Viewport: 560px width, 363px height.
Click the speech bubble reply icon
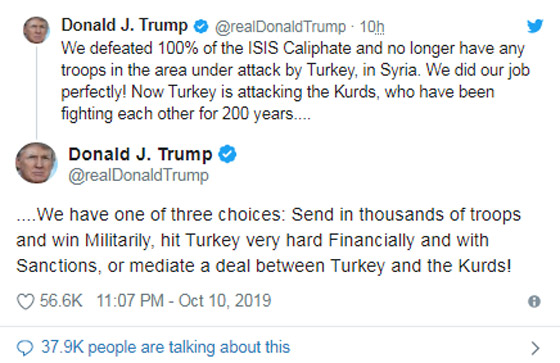[25, 348]
